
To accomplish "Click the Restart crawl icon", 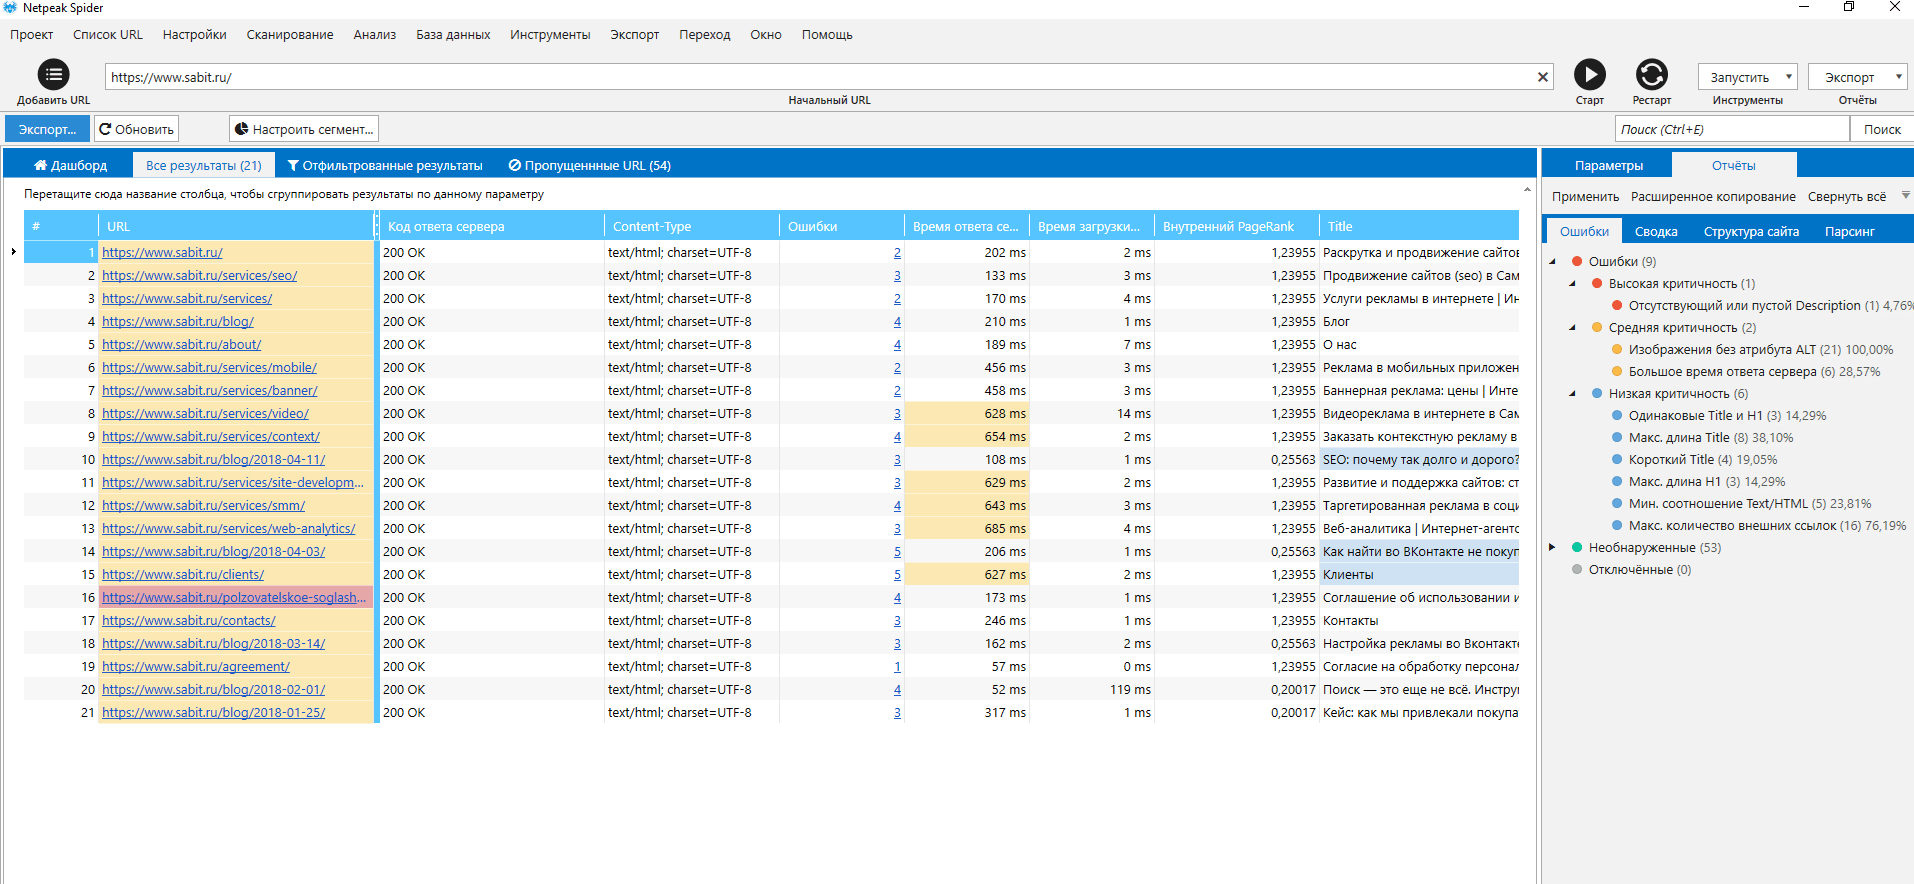I will point(1651,75).
